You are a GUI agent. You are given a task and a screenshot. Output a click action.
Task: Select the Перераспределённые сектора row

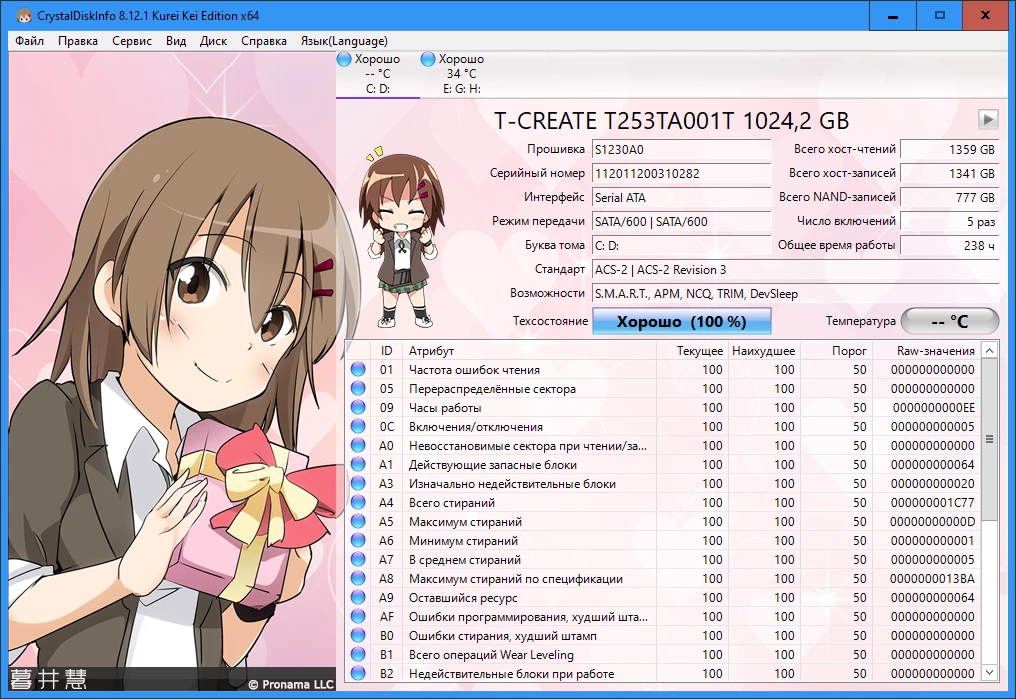point(664,388)
